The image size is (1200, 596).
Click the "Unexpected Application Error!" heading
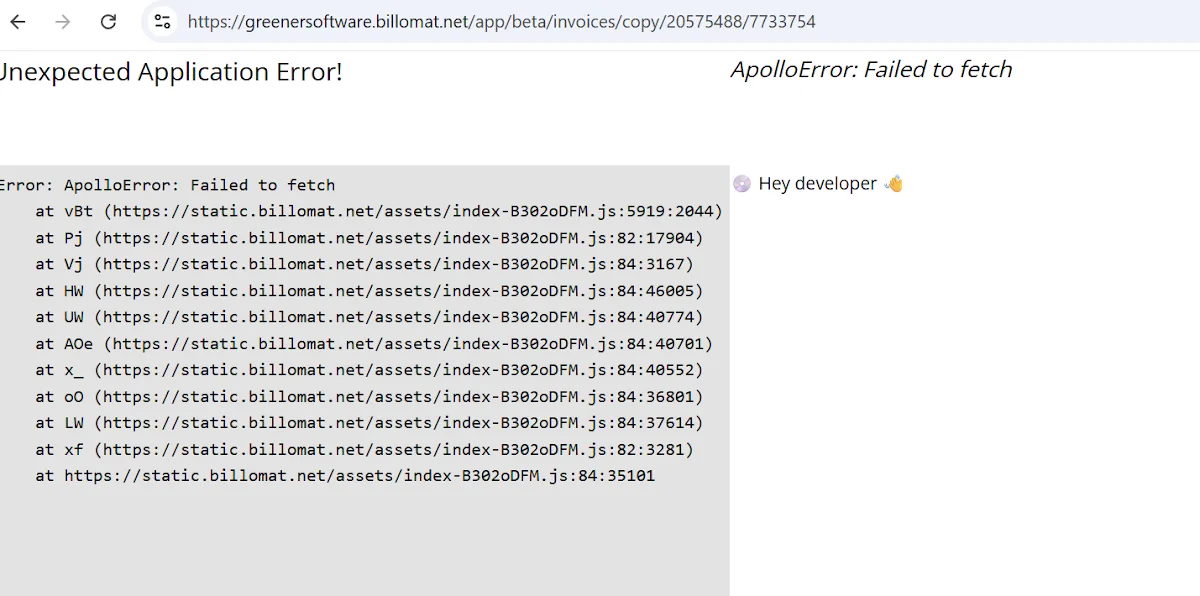pos(170,72)
